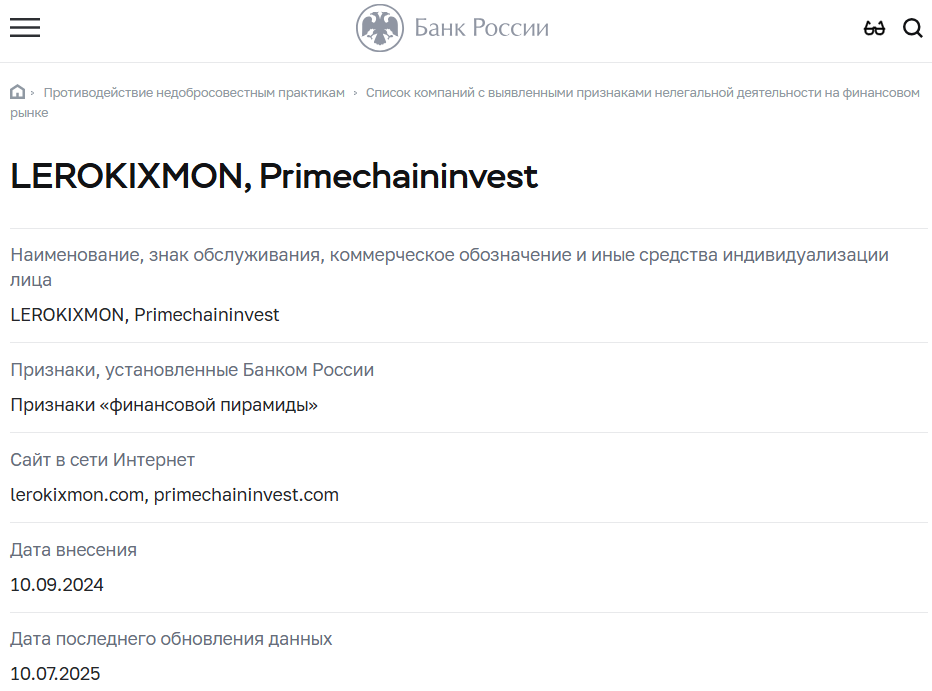Click the chevron after the home icon
Image resolution: width=932 pixels, height=691 pixels.
(32, 93)
